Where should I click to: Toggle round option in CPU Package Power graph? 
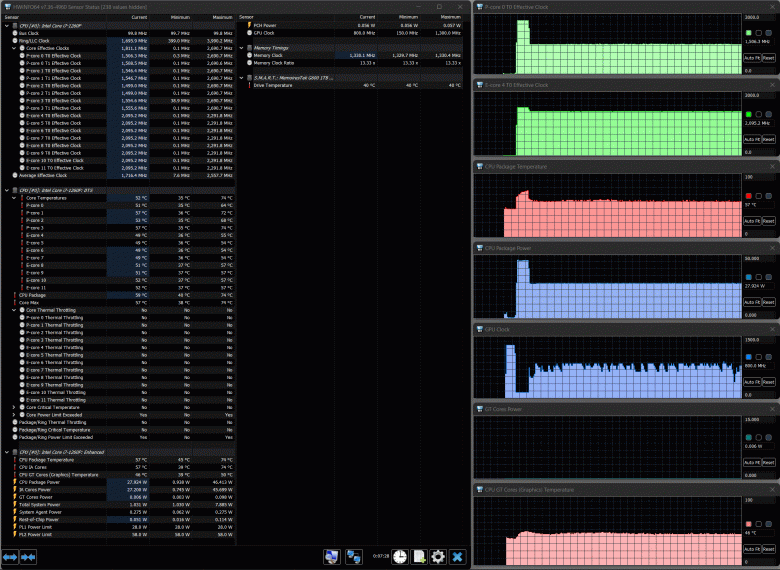coord(769,277)
